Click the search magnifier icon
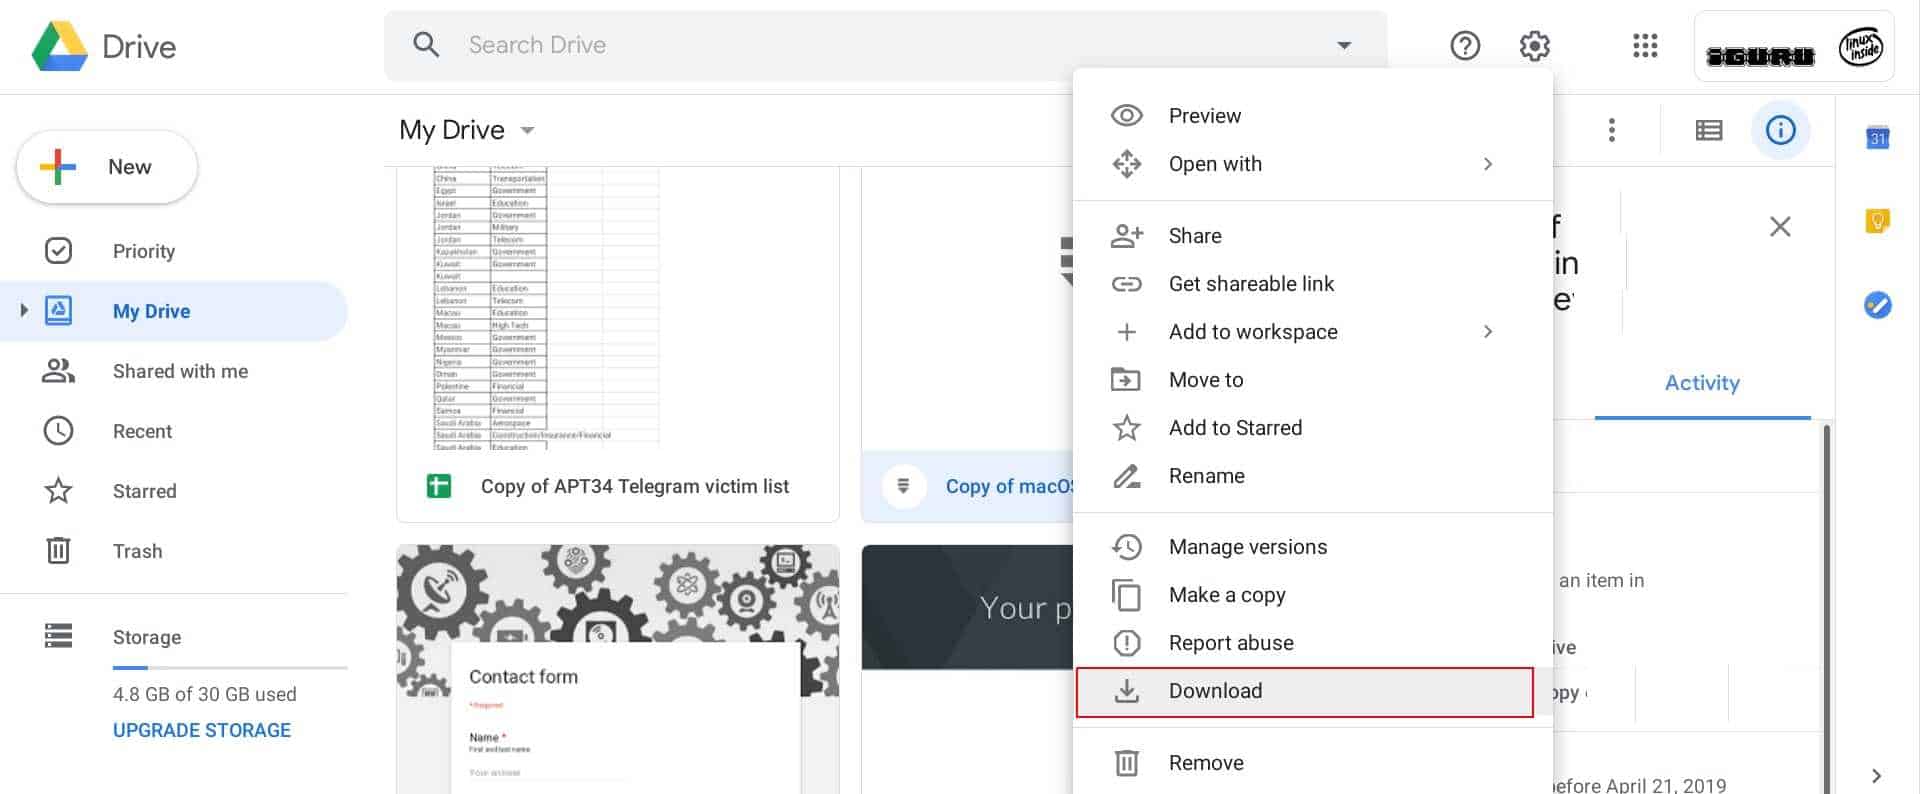This screenshot has width=1920, height=794. tap(426, 45)
